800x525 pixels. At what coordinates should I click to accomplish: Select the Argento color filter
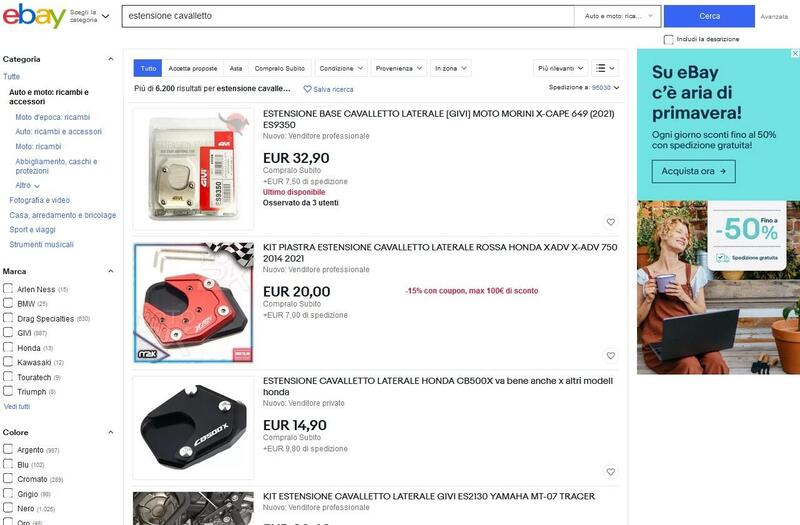(8, 449)
